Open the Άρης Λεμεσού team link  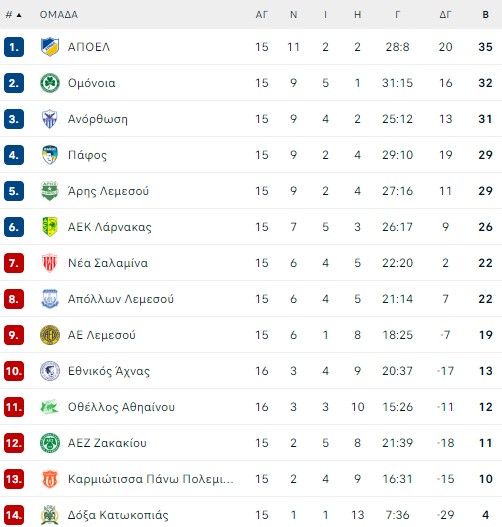click(108, 191)
